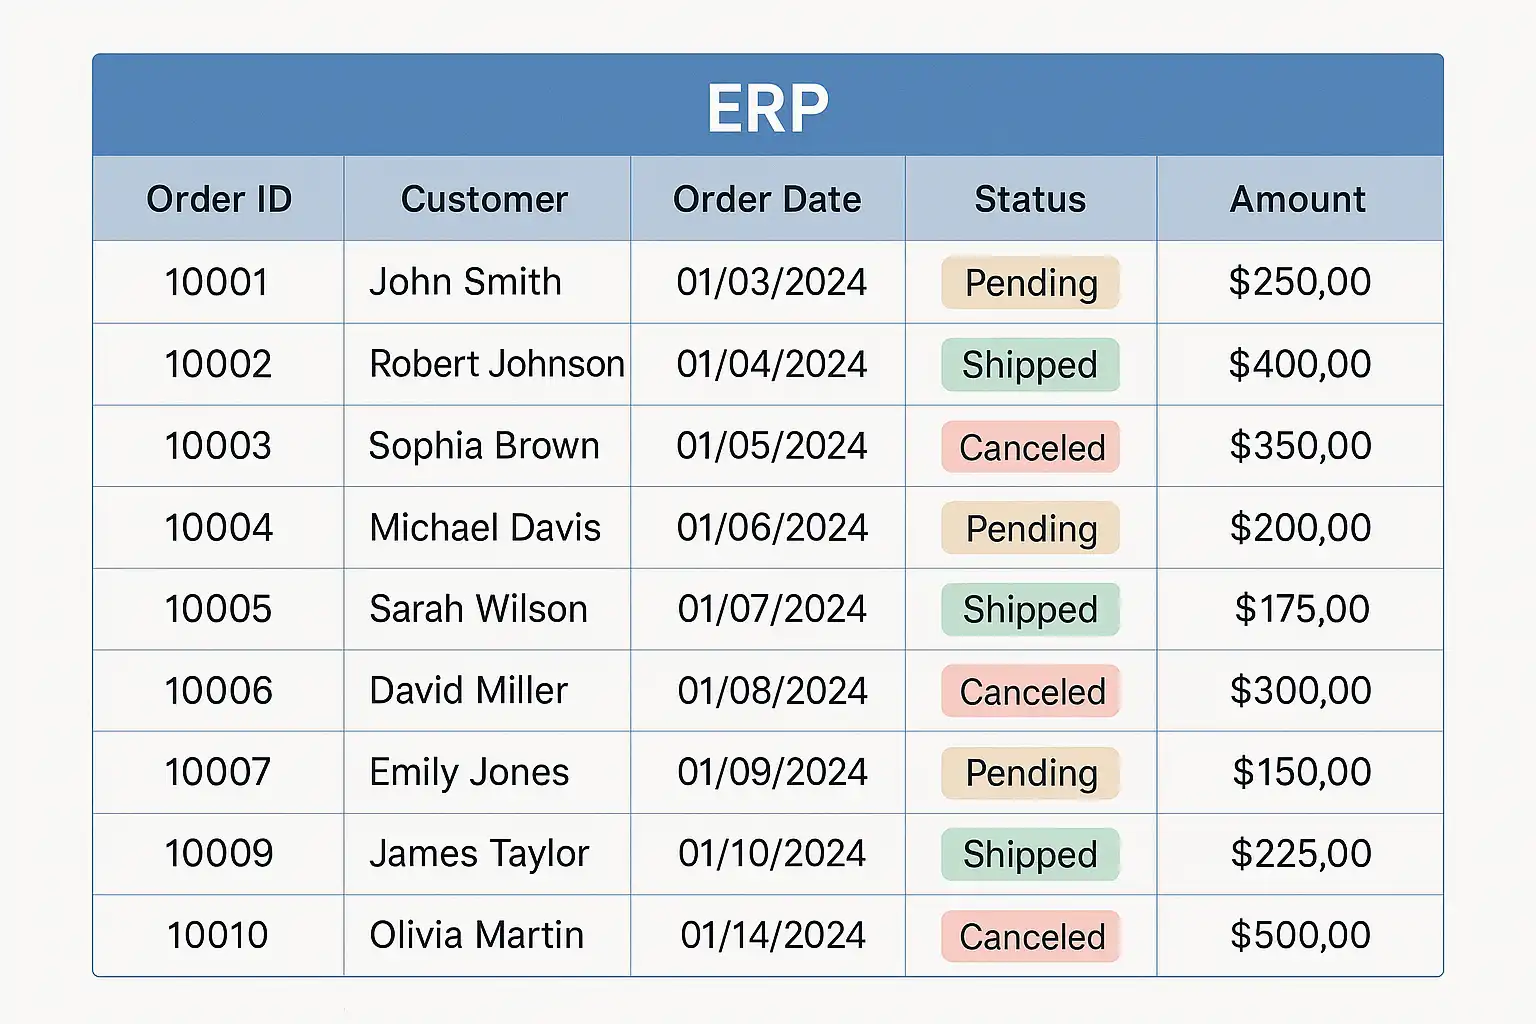Open order 10010
The height and width of the screenshot is (1024, 1536).
point(217,935)
